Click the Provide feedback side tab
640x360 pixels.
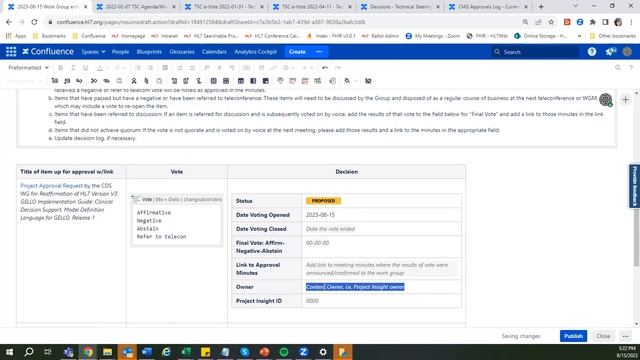pos(635,186)
